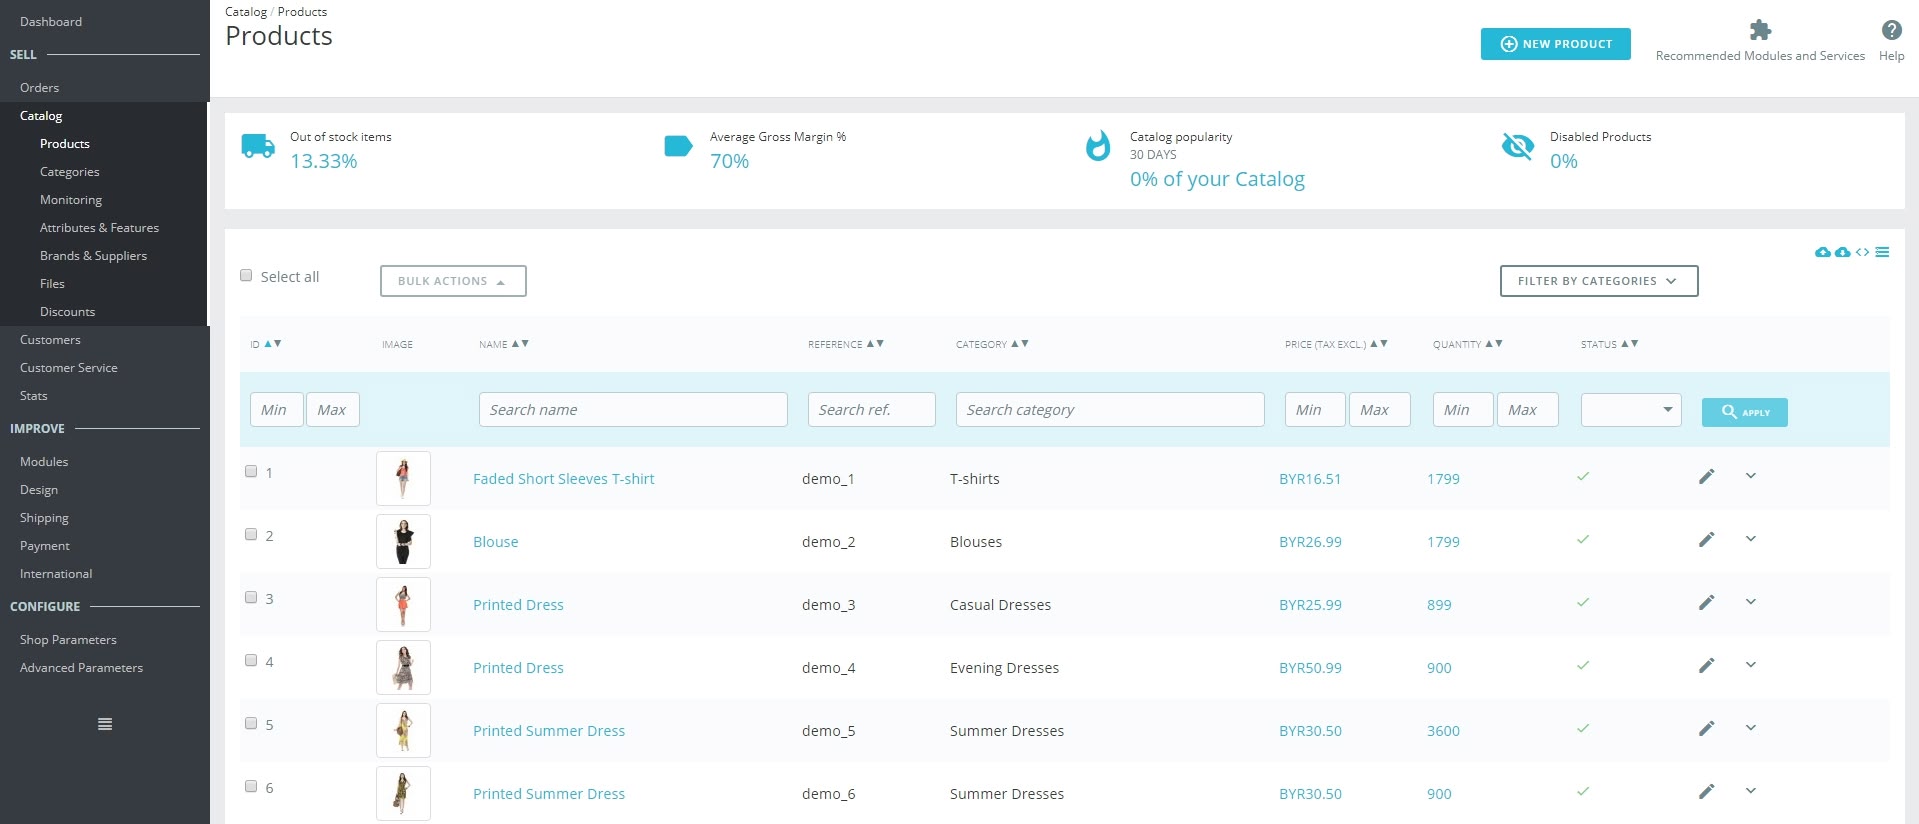Click the cloud upload icon above the table
Viewport: 1919px width, 824px height.
(x=1822, y=252)
